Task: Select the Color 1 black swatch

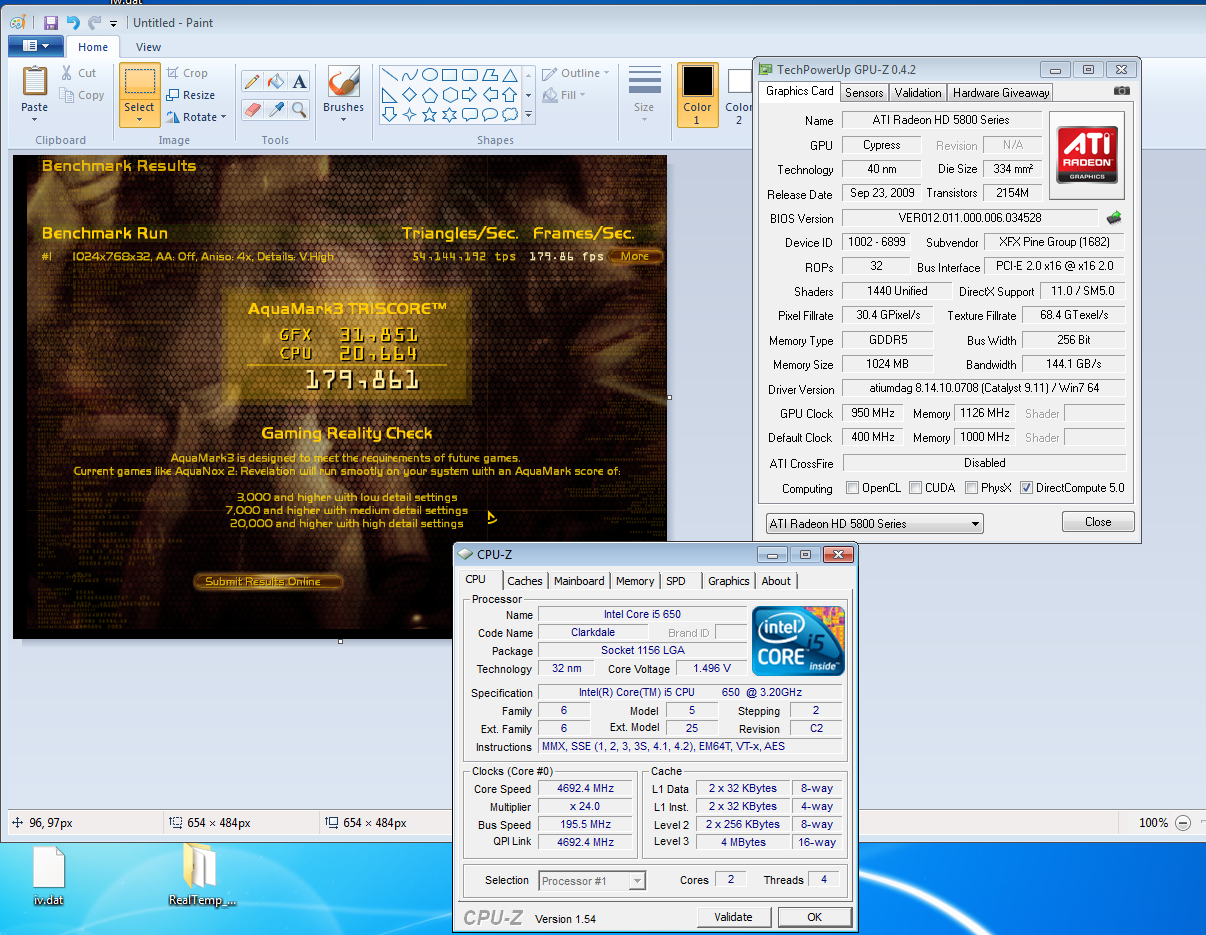Action: click(698, 81)
